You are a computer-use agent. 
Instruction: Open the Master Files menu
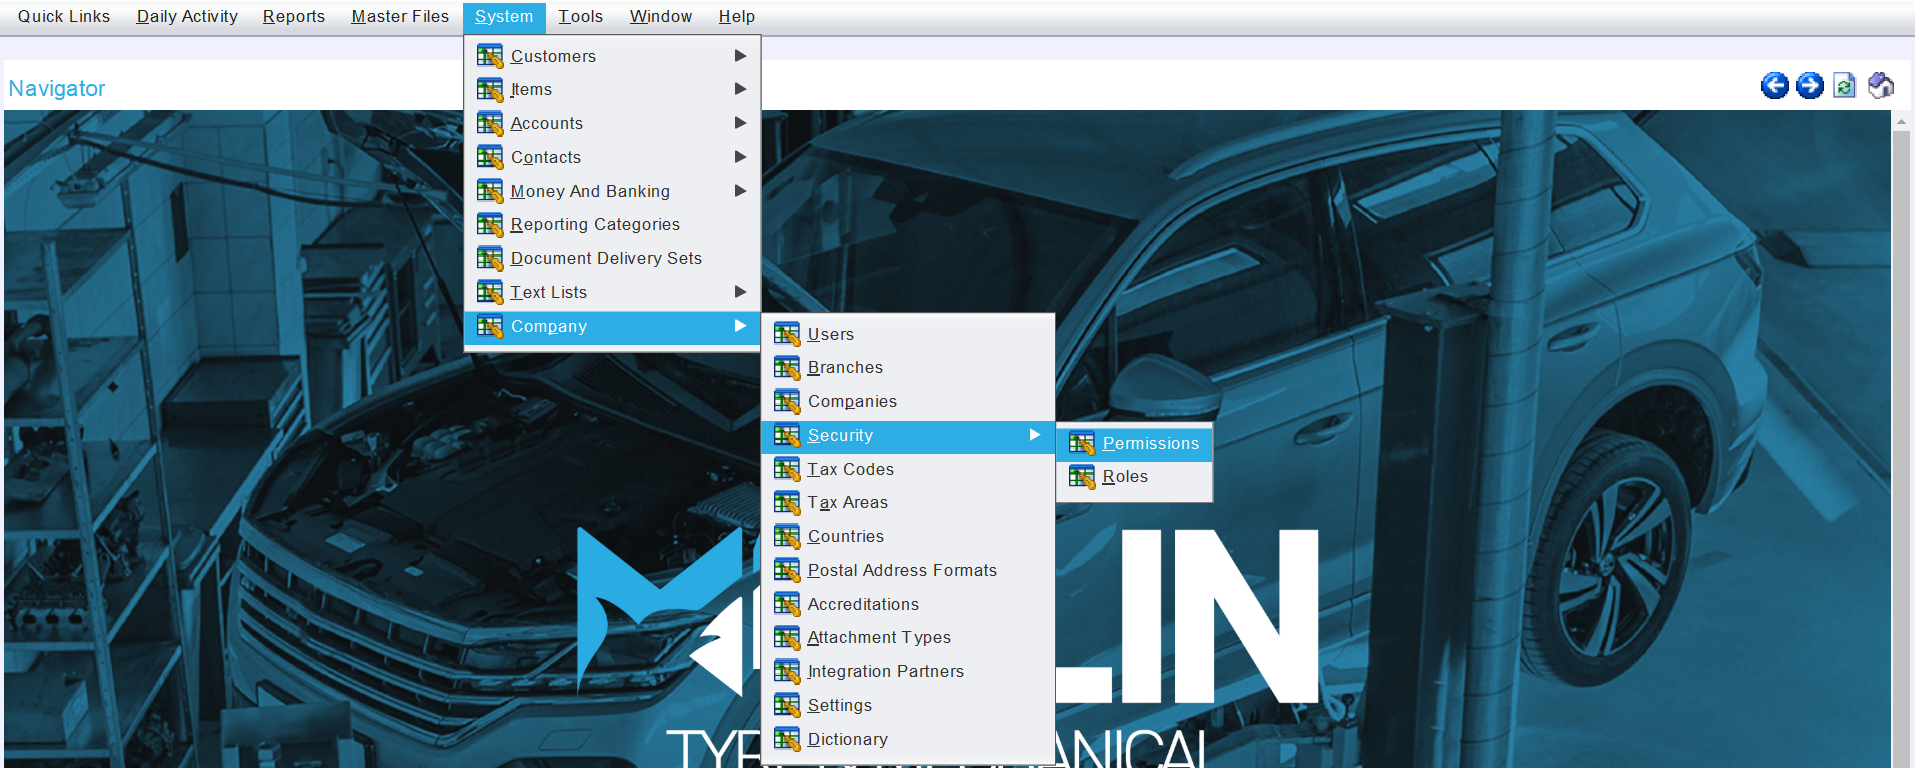(400, 17)
